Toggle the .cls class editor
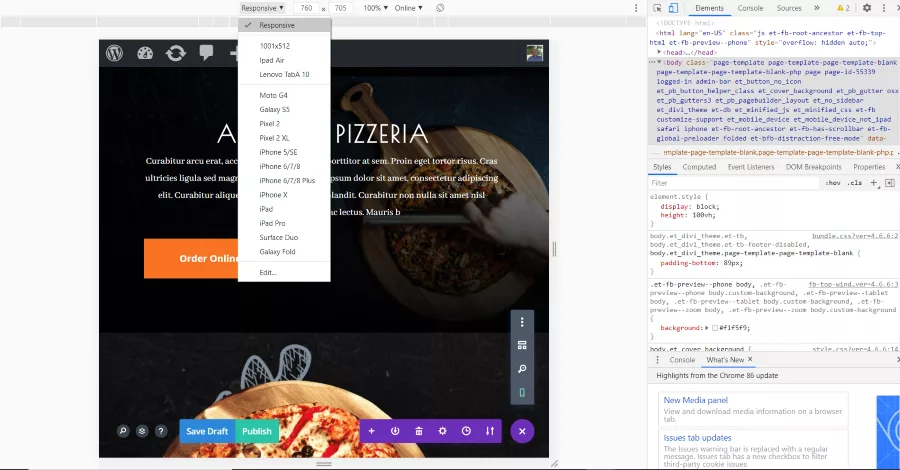The height and width of the screenshot is (470, 900). [x=855, y=182]
